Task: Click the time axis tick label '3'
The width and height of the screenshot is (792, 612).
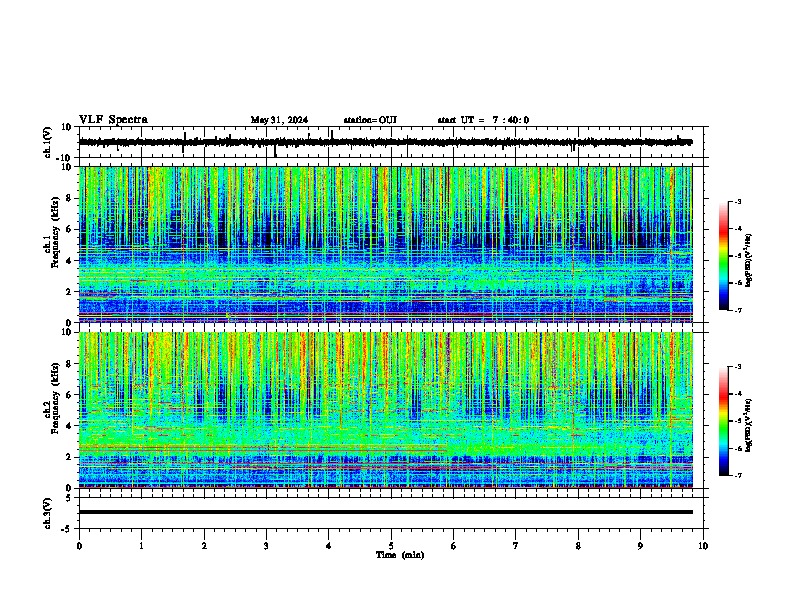Action: tap(266, 546)
